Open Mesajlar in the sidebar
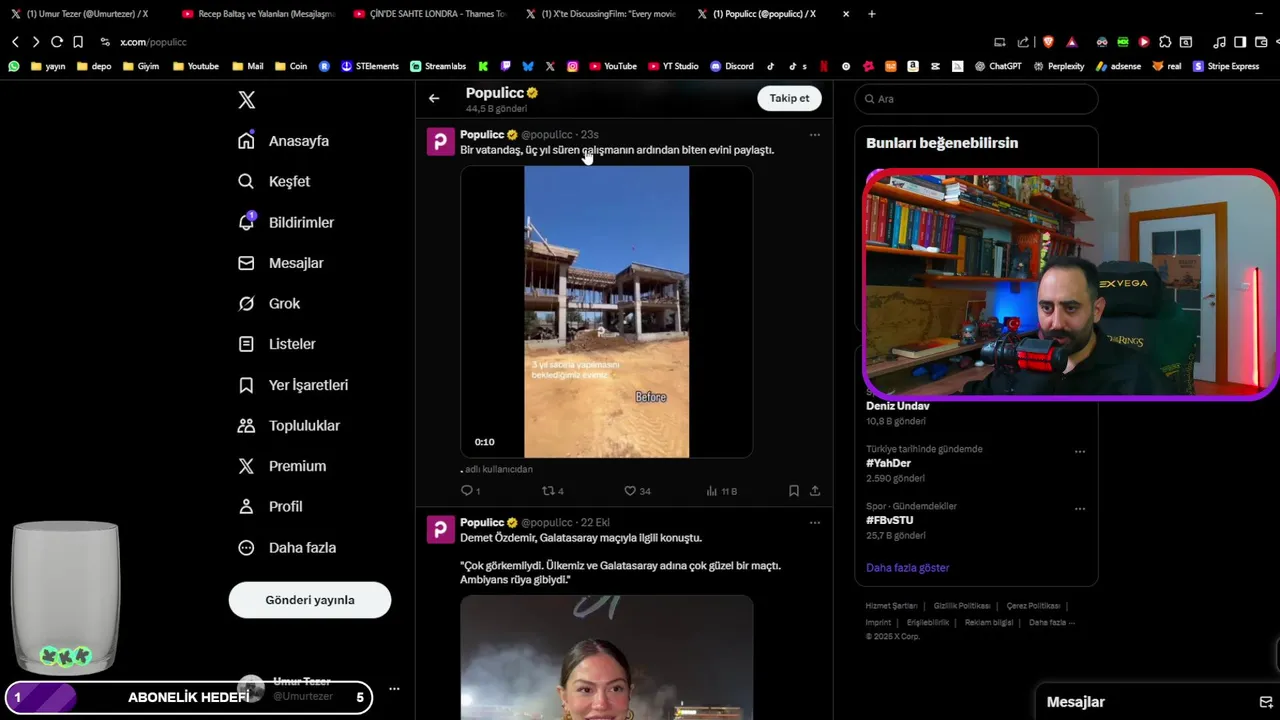Image resolution: width=1280 pixels, height=720 pixels. (x=280, y=263)
